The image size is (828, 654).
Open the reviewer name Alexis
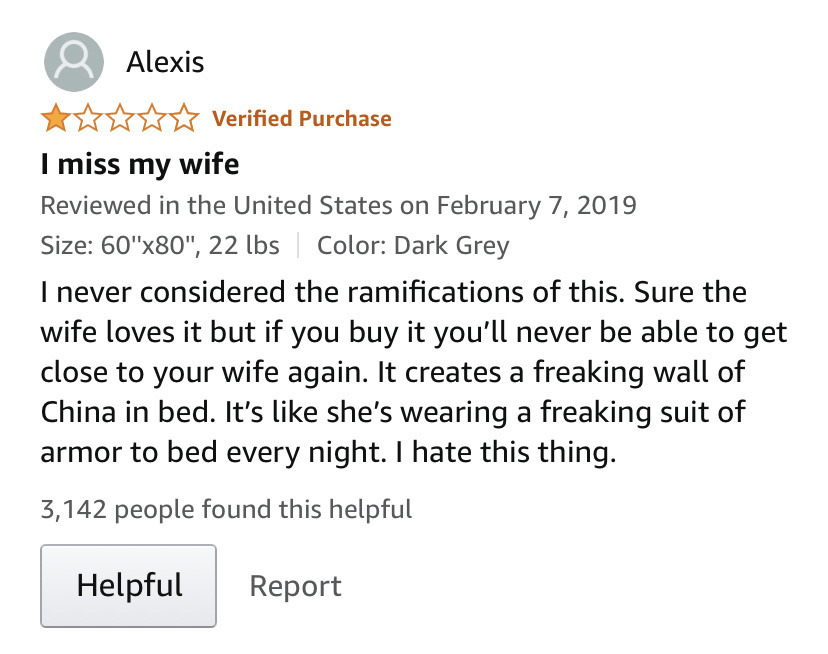(165, 63)
